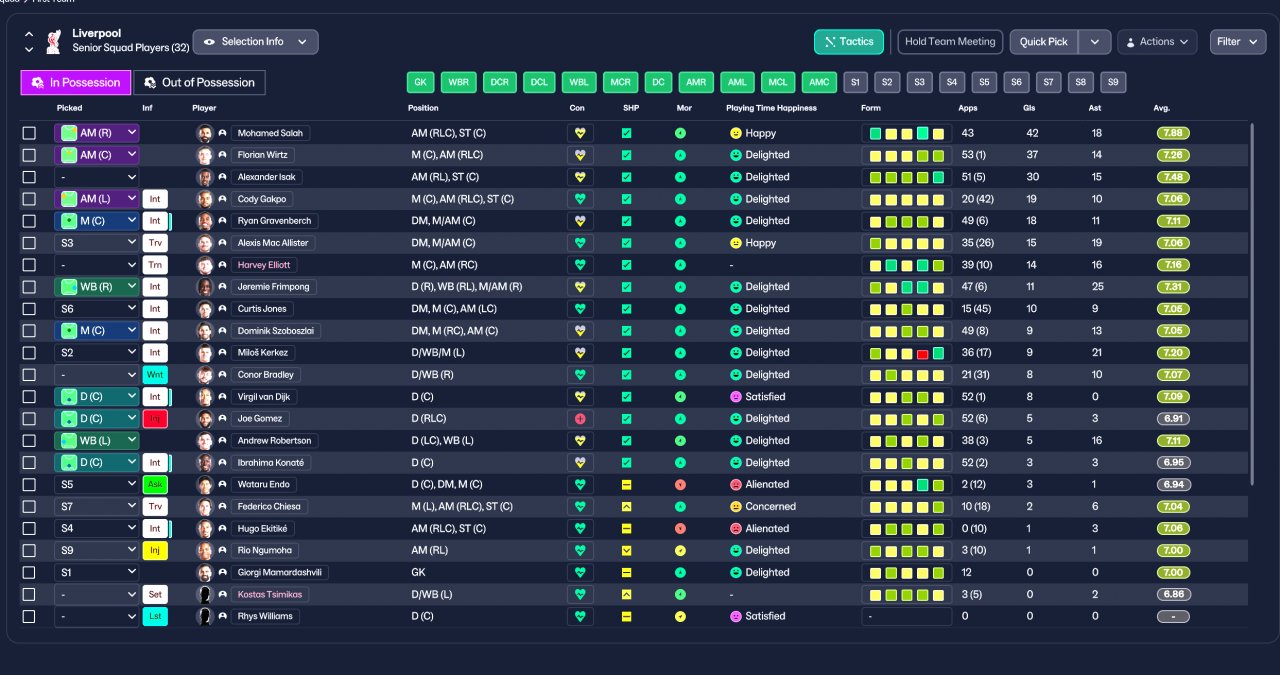The image size is (1280, 675).
Task: Expand the Quick Pick arrow menu
Action: pyautogui.click(x=1095, y=42)
